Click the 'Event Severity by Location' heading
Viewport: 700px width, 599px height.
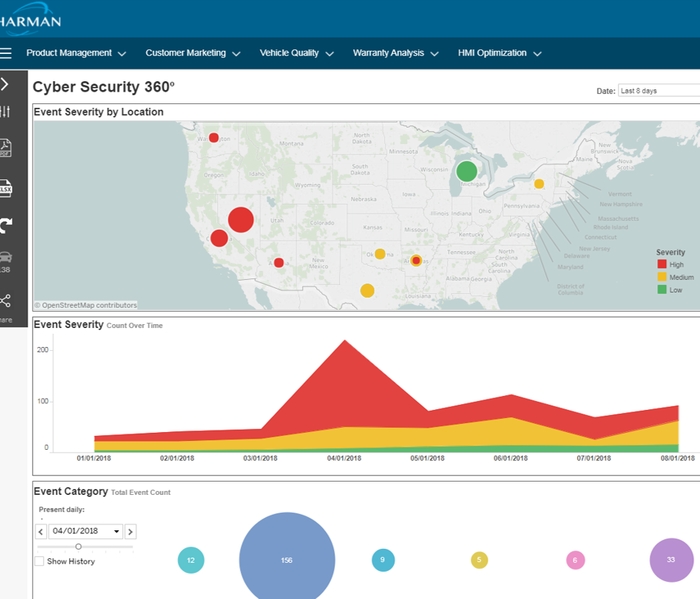click(99, 112)
